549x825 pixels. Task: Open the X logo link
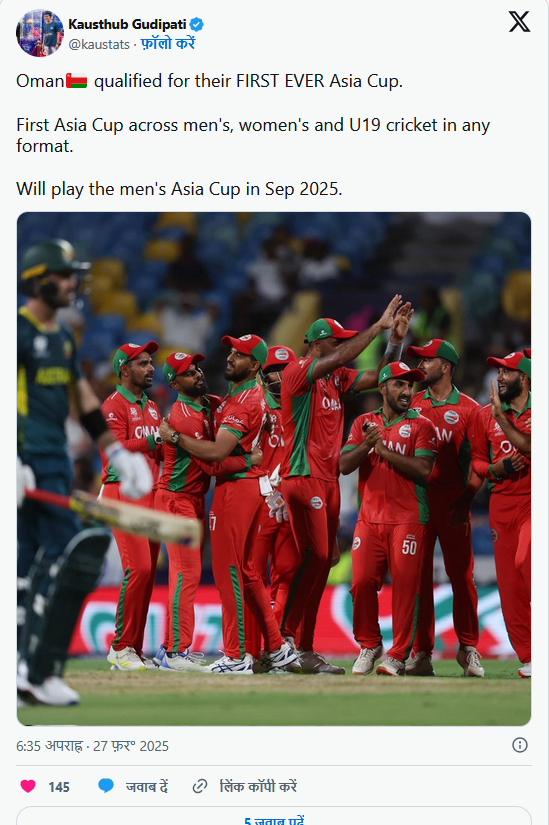coord(519,22)
